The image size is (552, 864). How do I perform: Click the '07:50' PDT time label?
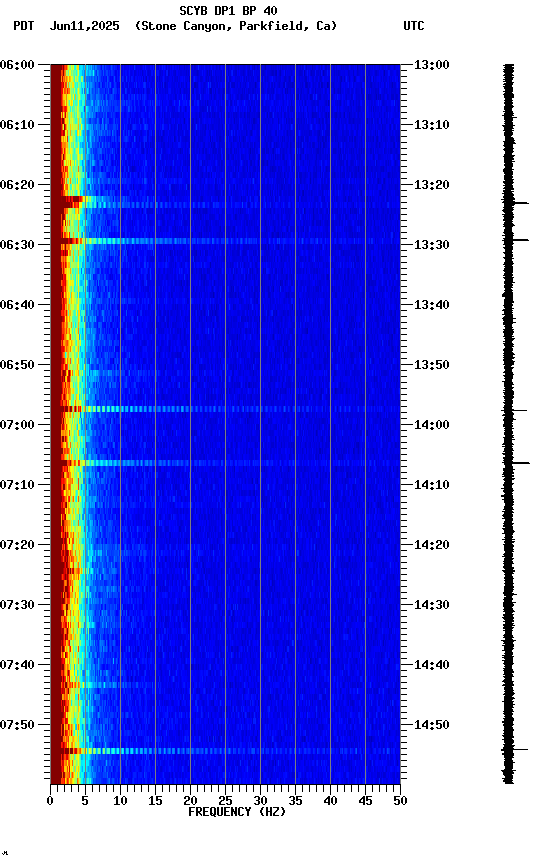(x=17, y=725)
